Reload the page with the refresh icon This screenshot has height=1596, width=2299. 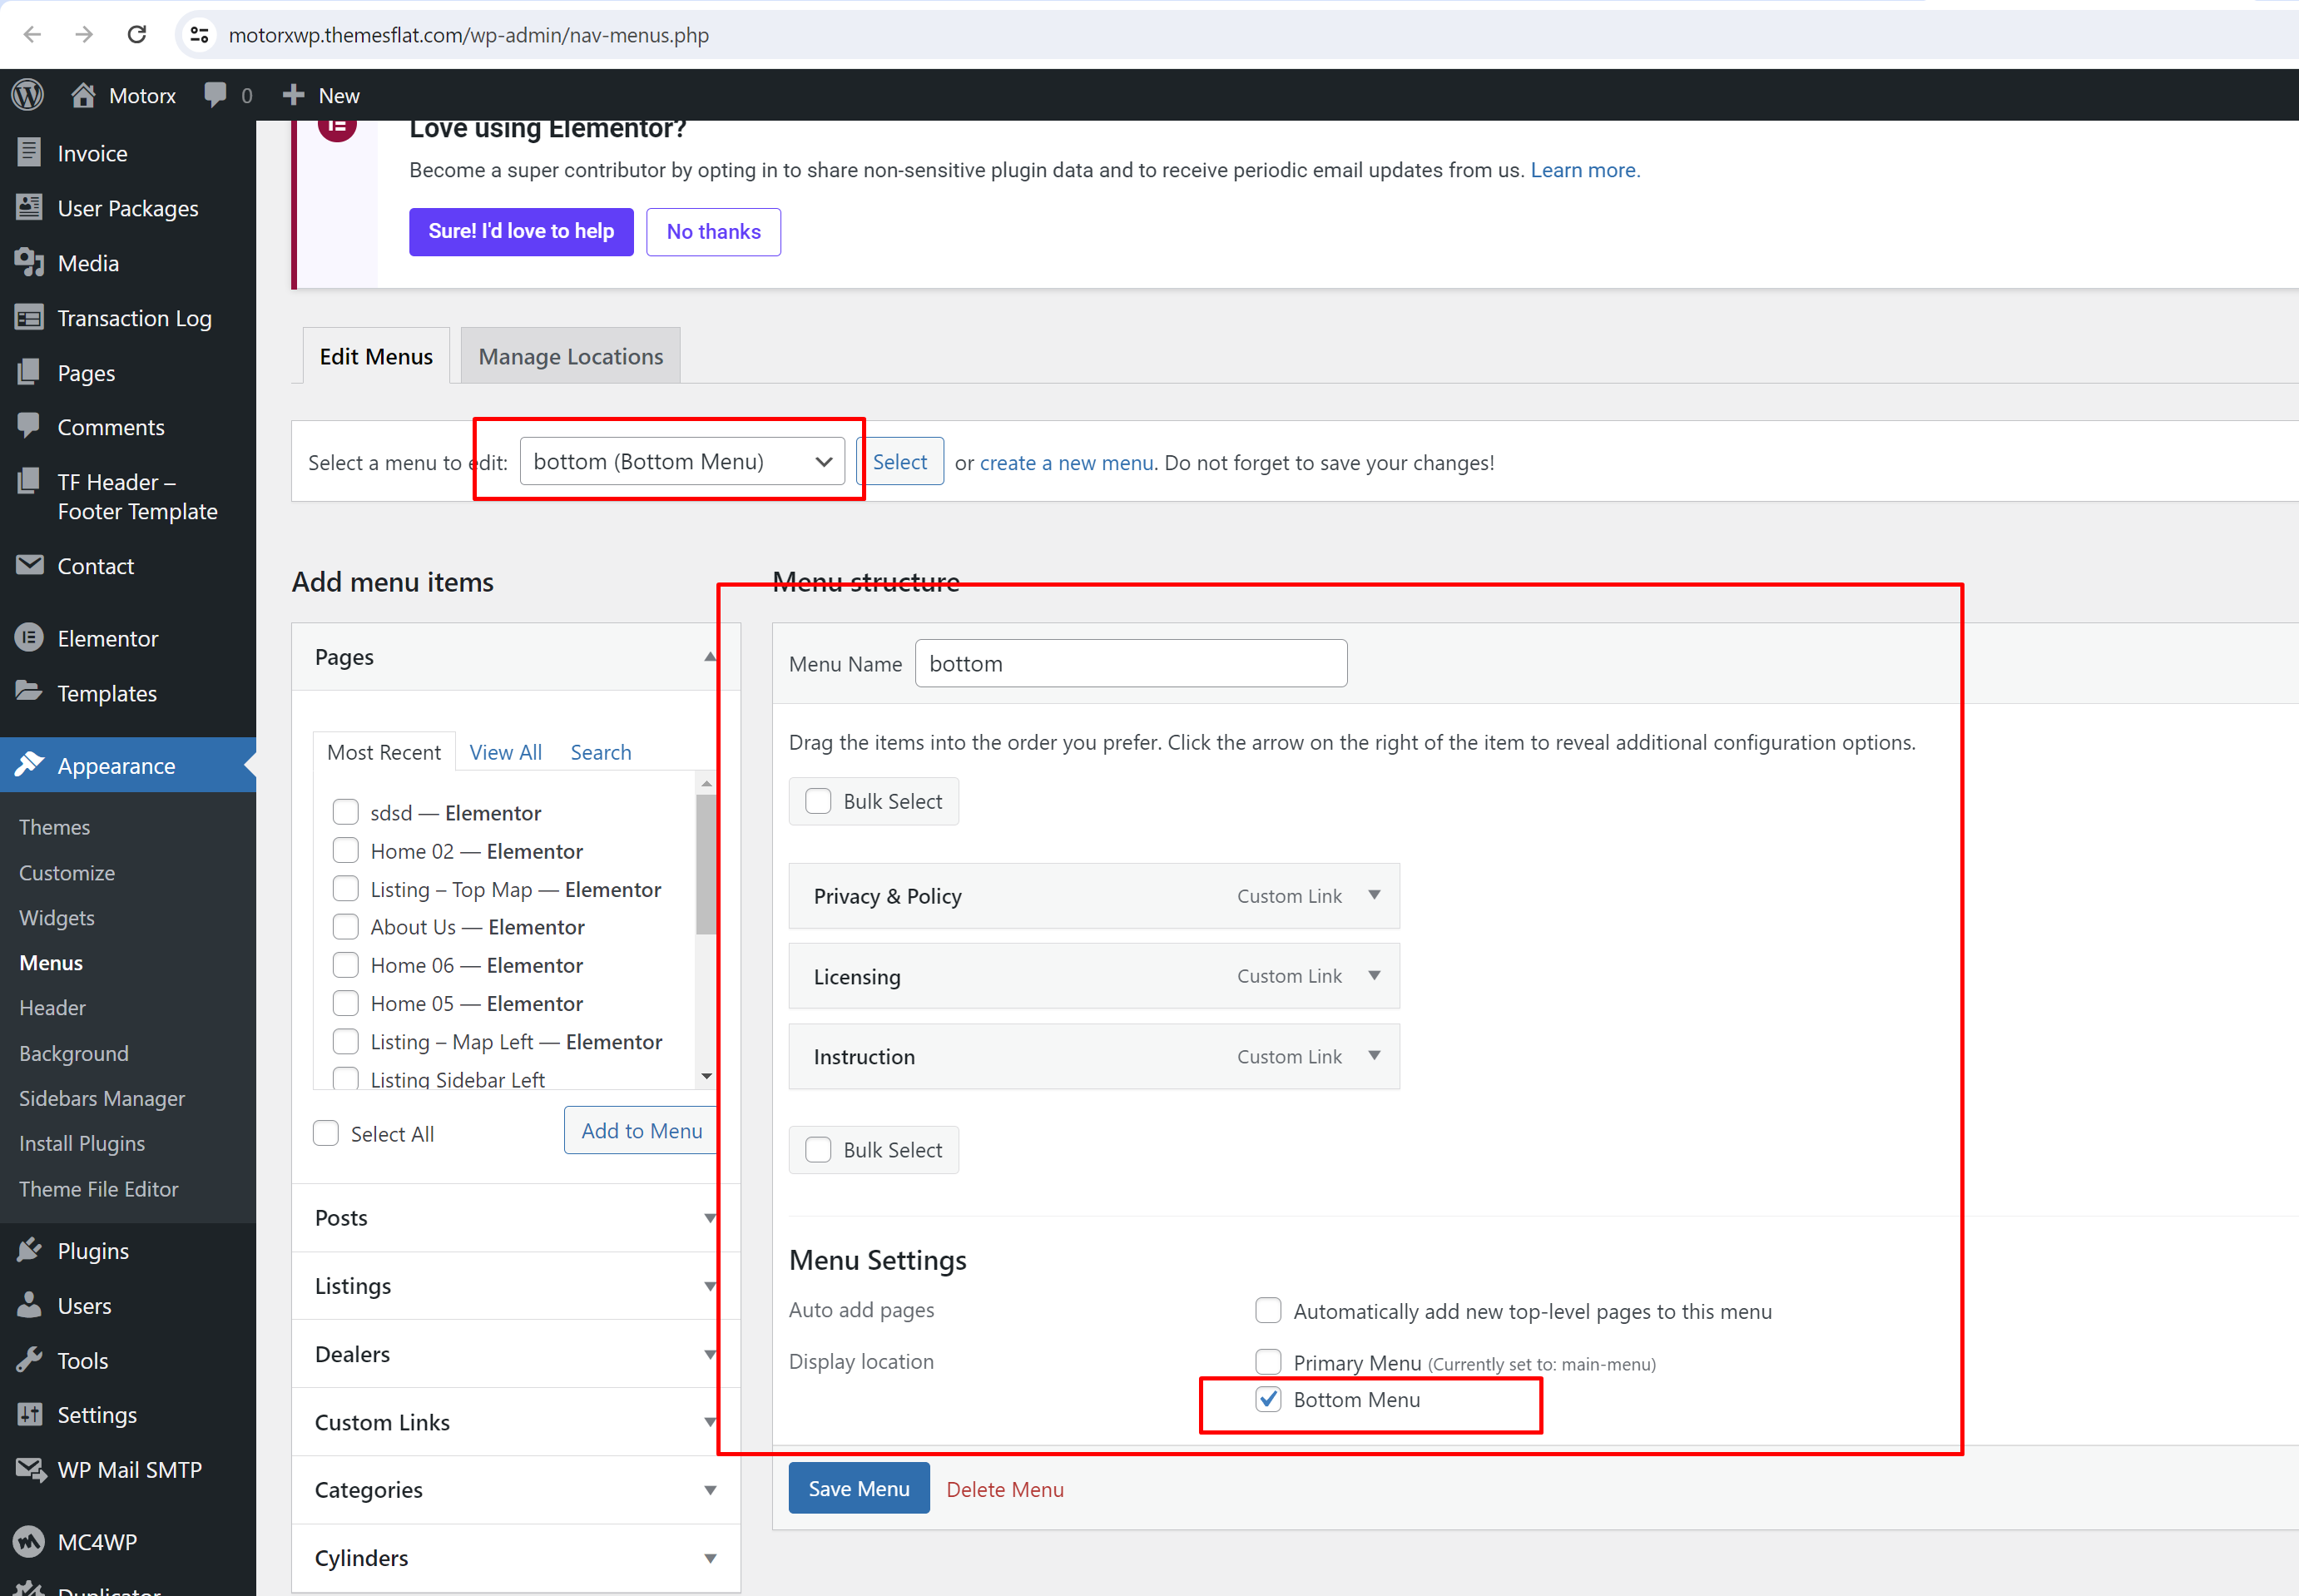click(137, 35)
